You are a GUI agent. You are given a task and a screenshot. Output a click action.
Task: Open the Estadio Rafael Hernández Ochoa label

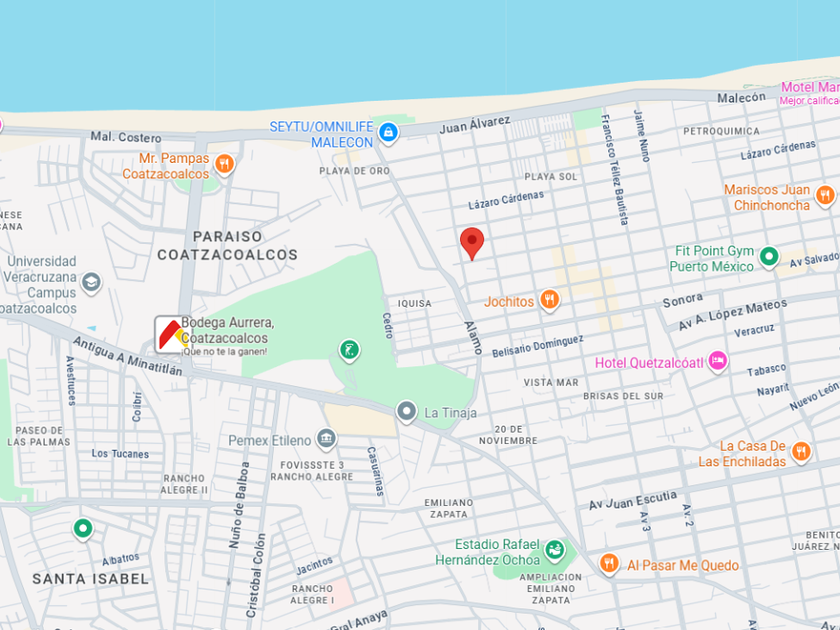click(488, 552)
